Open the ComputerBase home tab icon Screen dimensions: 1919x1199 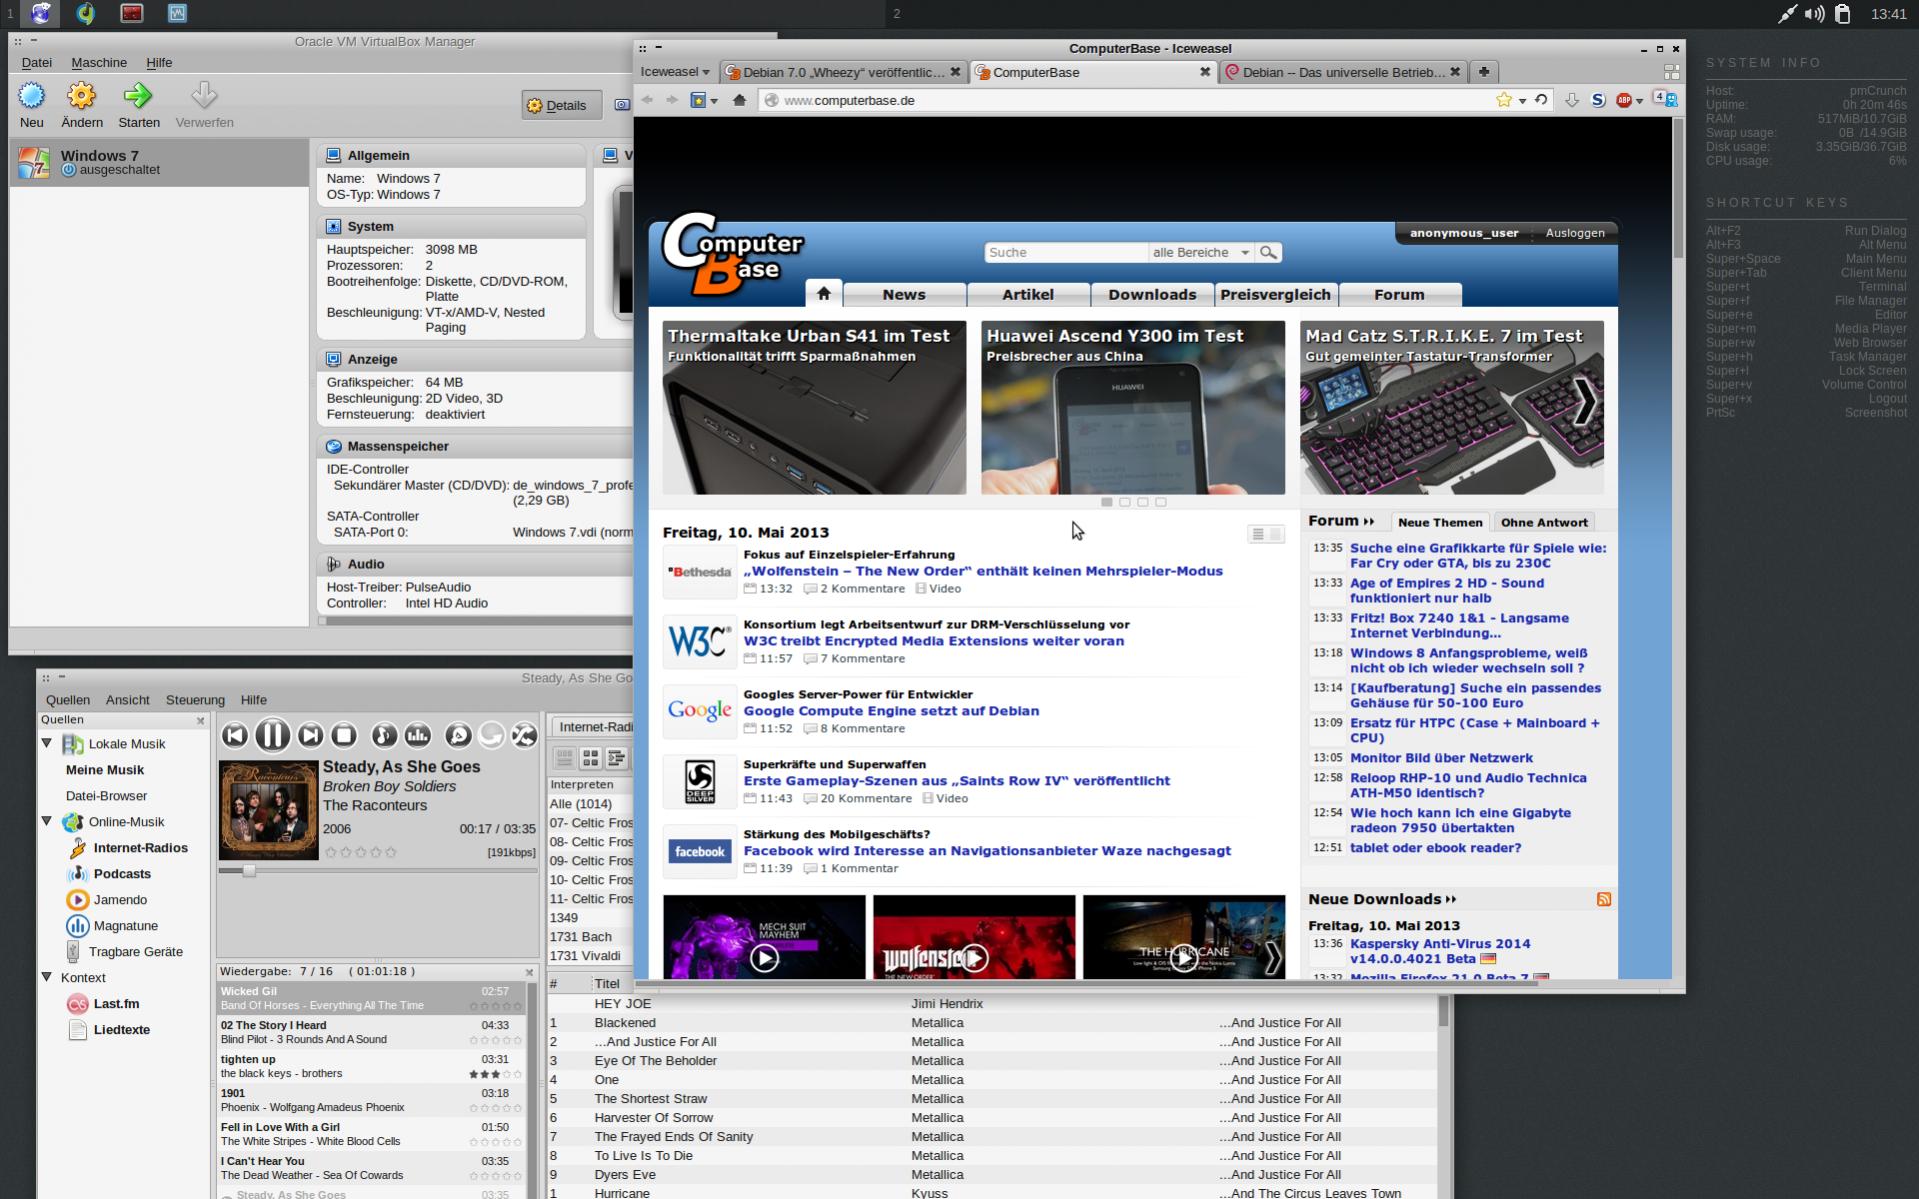click(x=824, y=293)
